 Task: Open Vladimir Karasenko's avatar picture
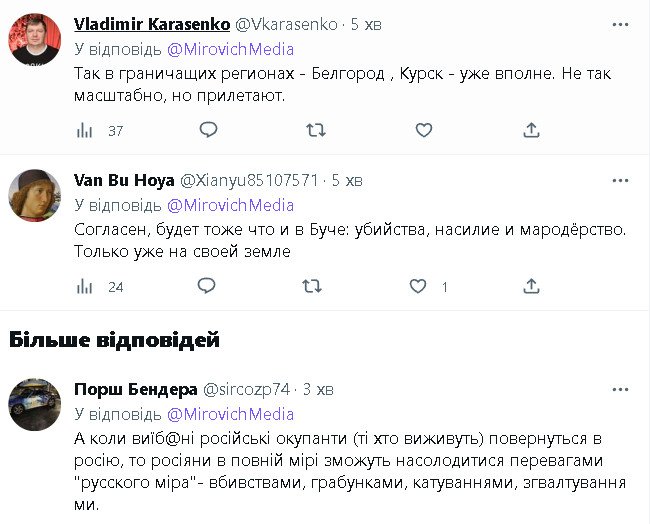coord(32,37)
